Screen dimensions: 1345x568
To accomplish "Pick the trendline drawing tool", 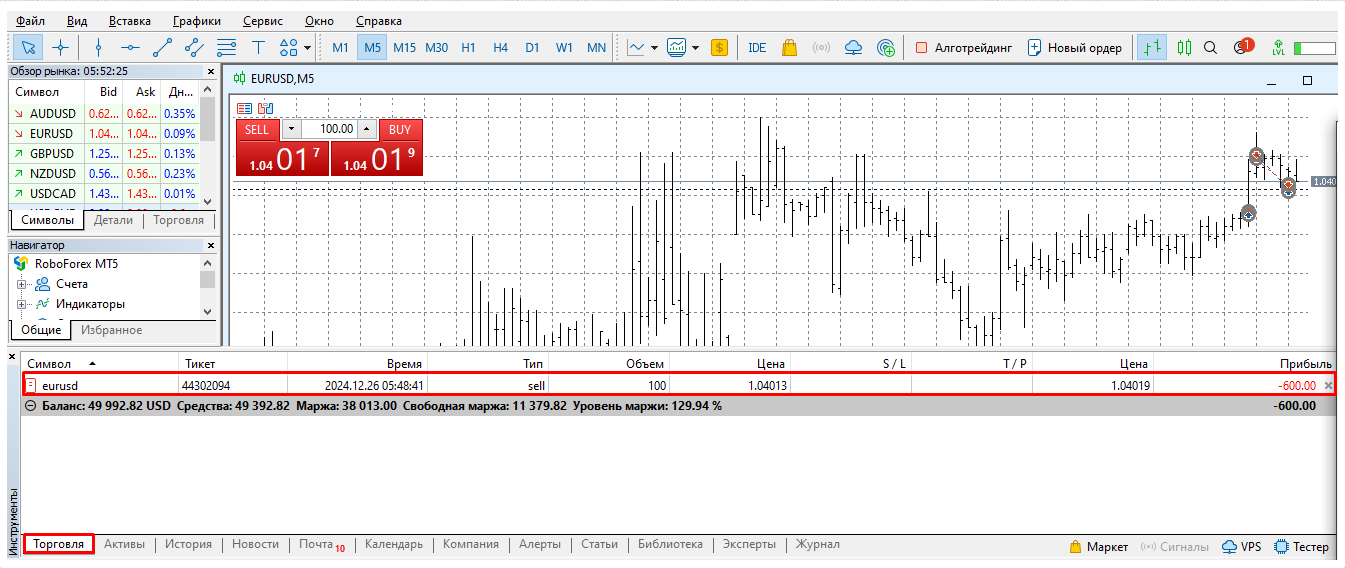I will point(162,47).
